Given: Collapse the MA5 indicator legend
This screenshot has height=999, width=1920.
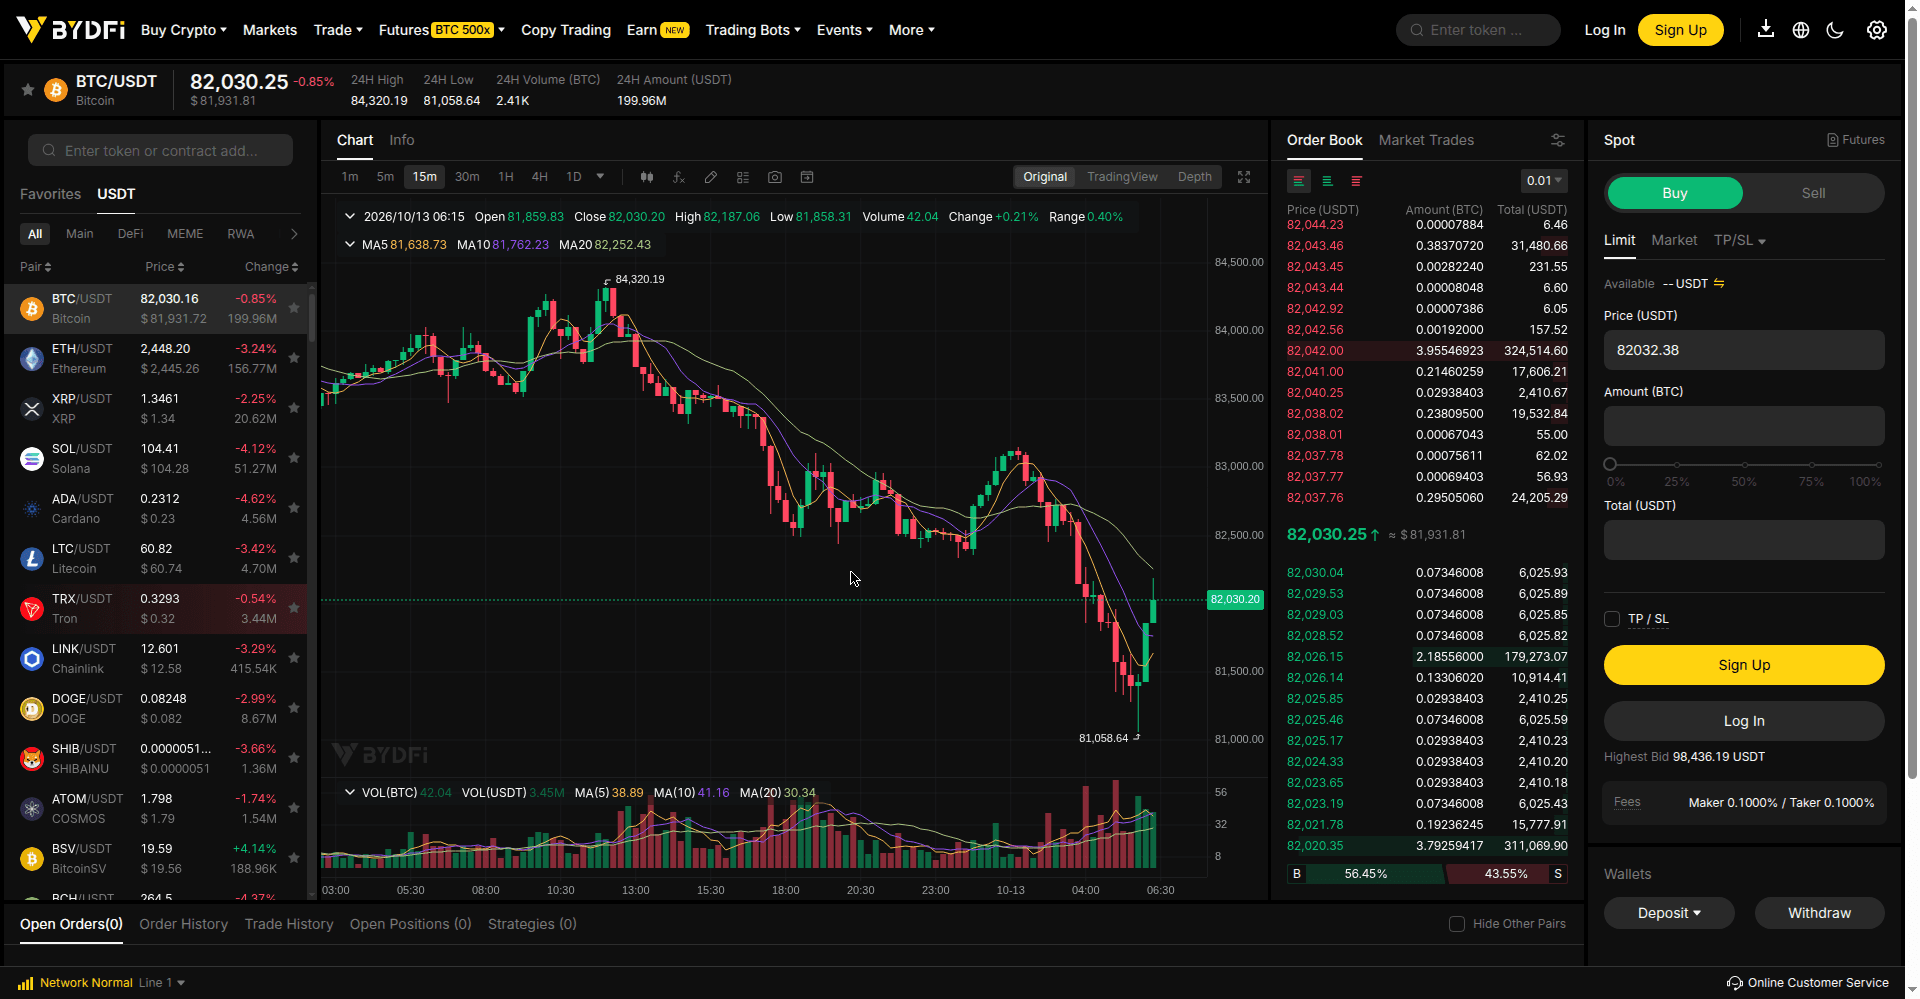Looking at the screenshot, I should pyautogui.click(x=350, y=244).
